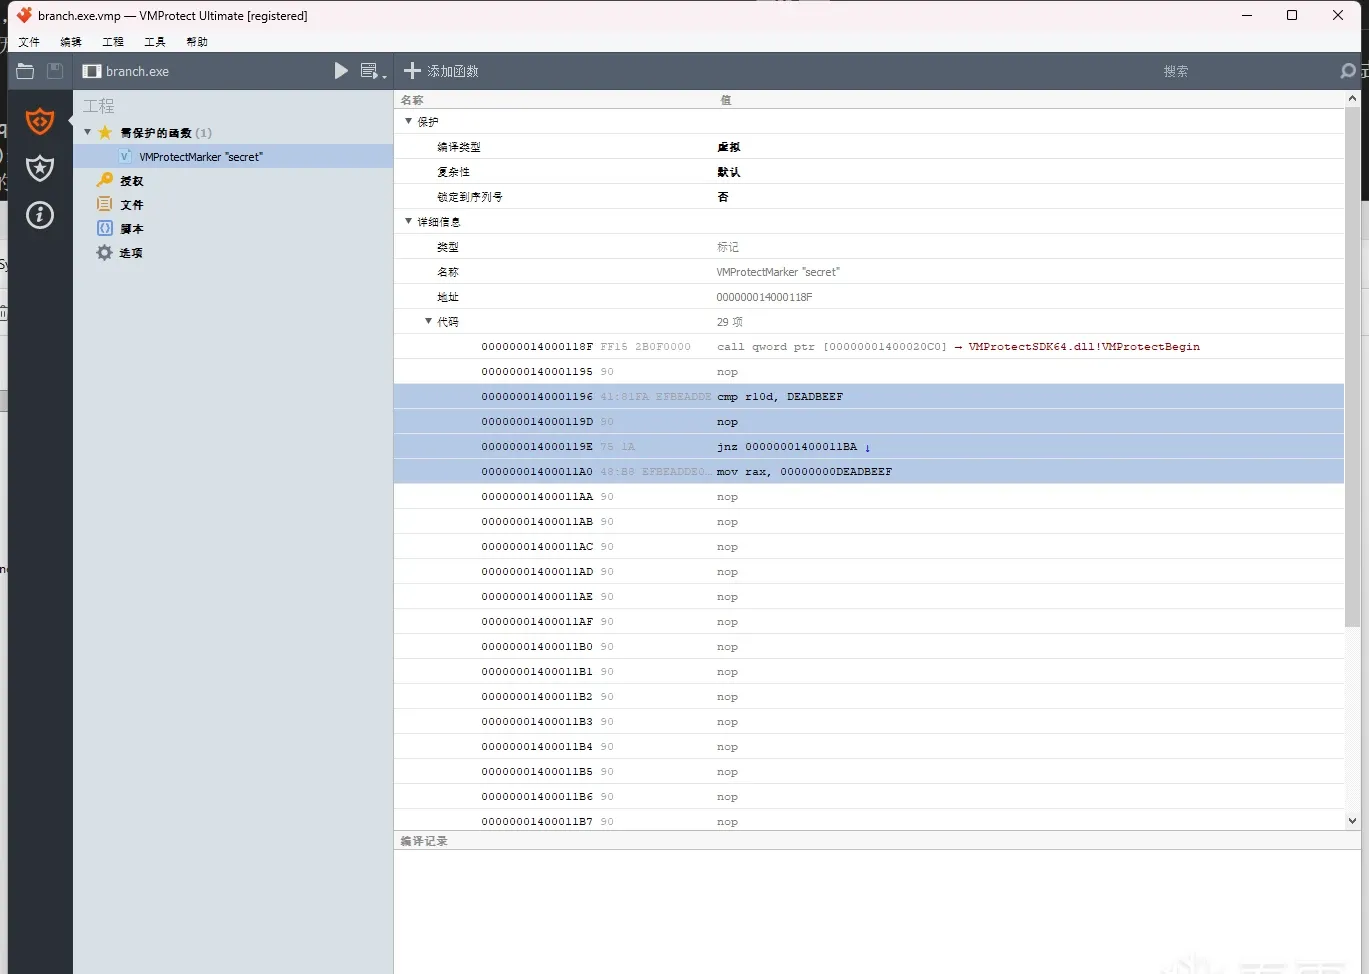
Task: Select nop row at 000000014000119D
Action: coord(869,421)
